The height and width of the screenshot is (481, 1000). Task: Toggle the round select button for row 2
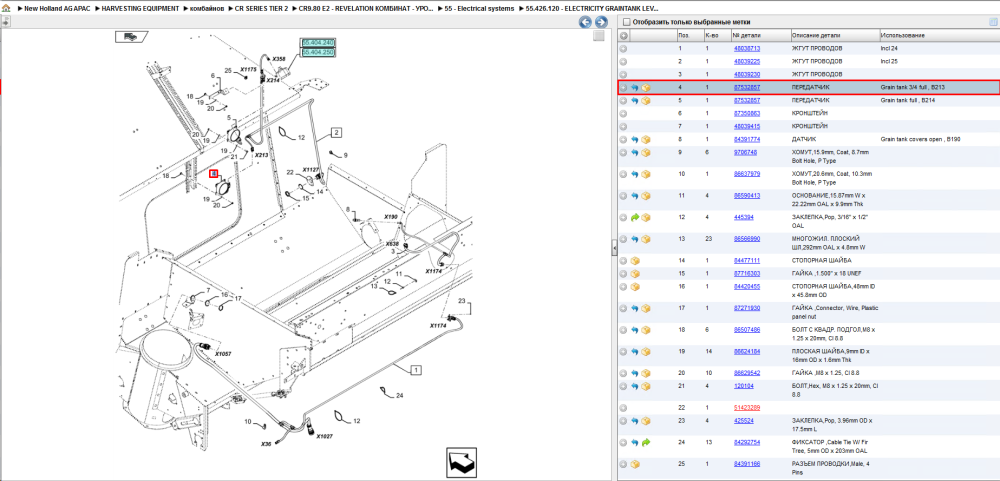pos(624,62)
